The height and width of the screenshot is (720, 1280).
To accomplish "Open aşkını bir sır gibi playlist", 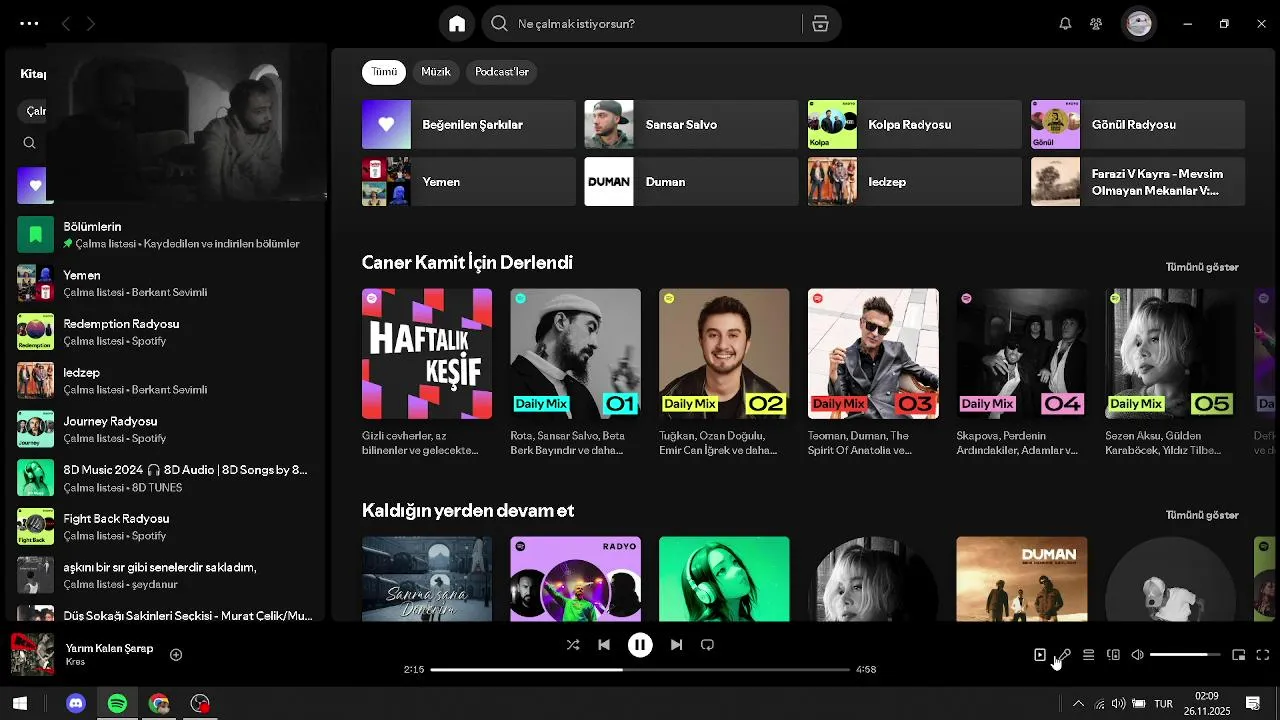I will [x=166, y=575].
